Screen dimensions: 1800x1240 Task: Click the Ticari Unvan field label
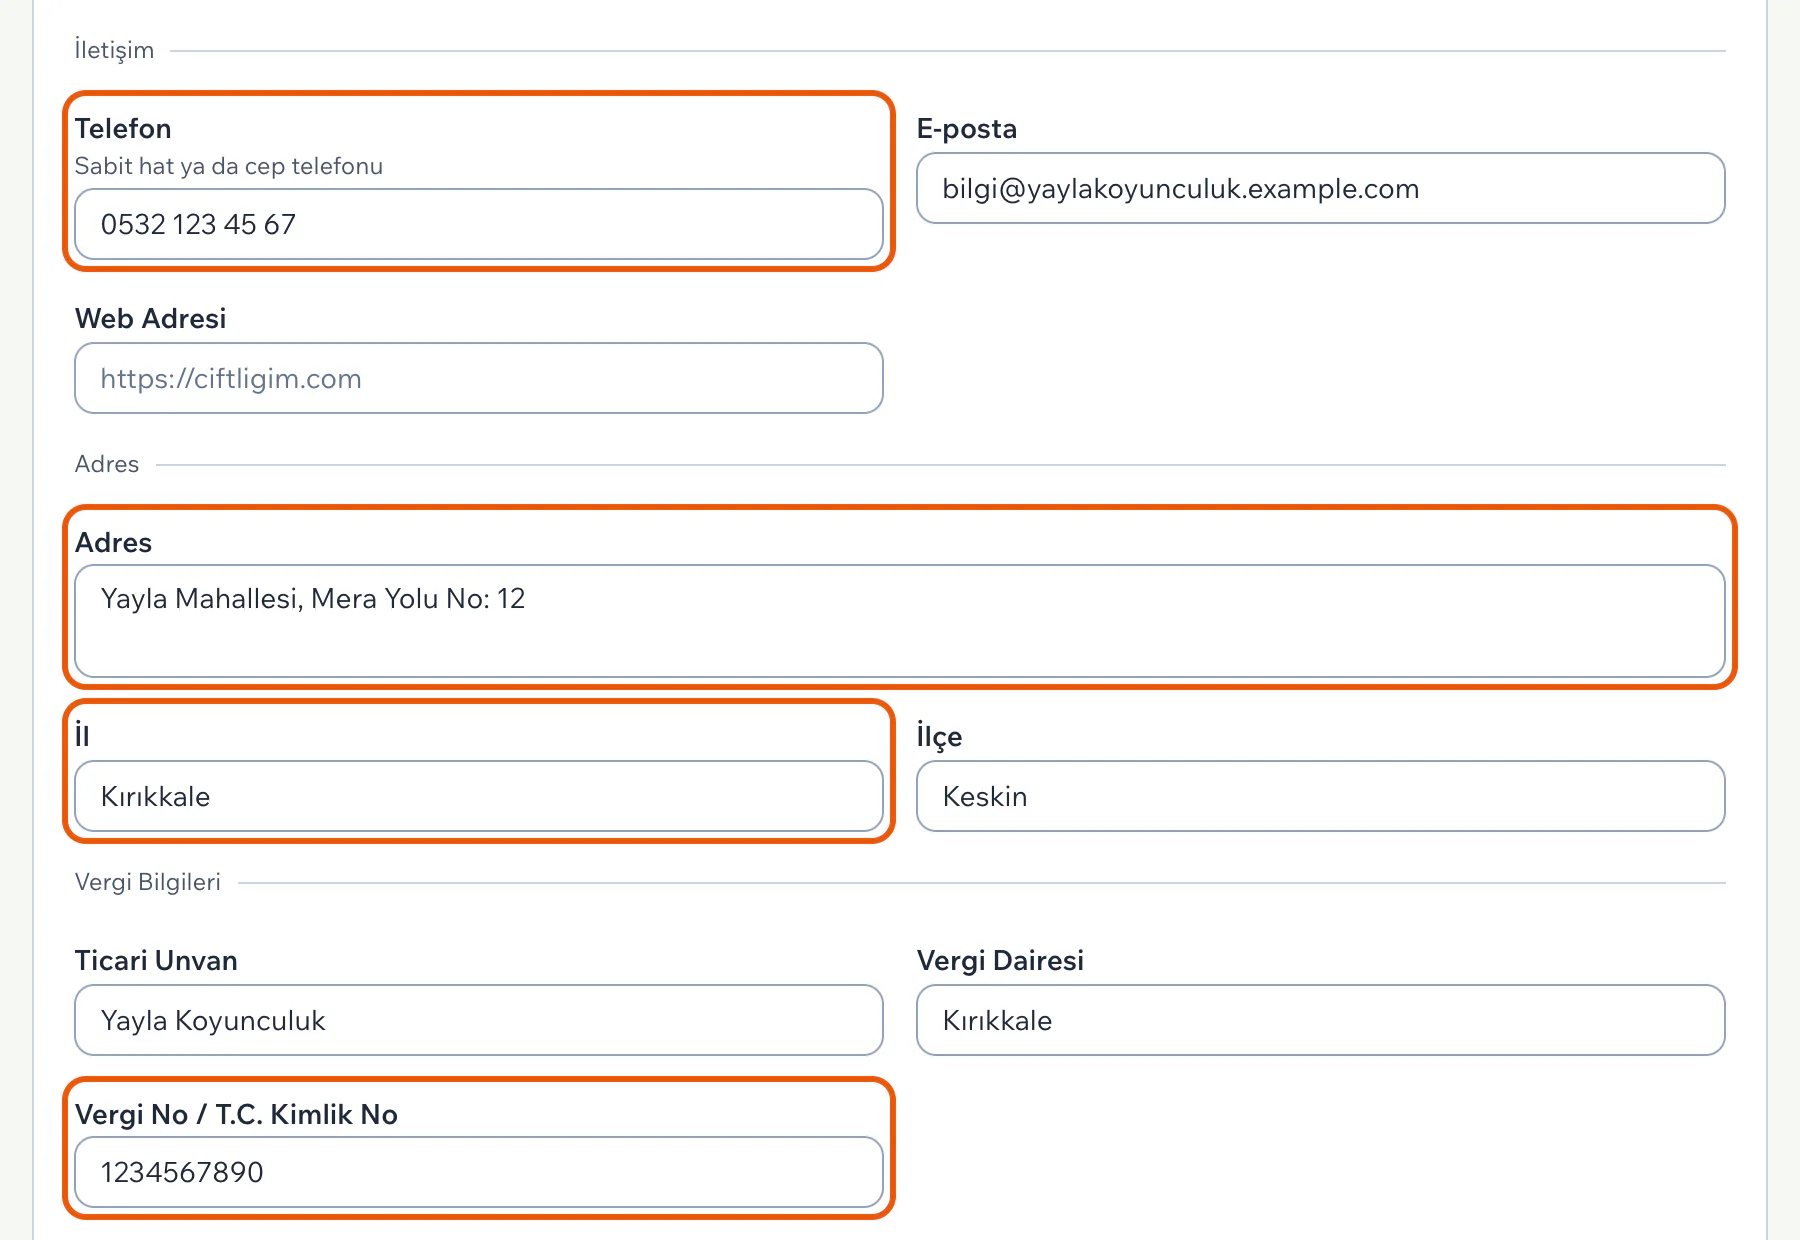click(x=156, y=960)
